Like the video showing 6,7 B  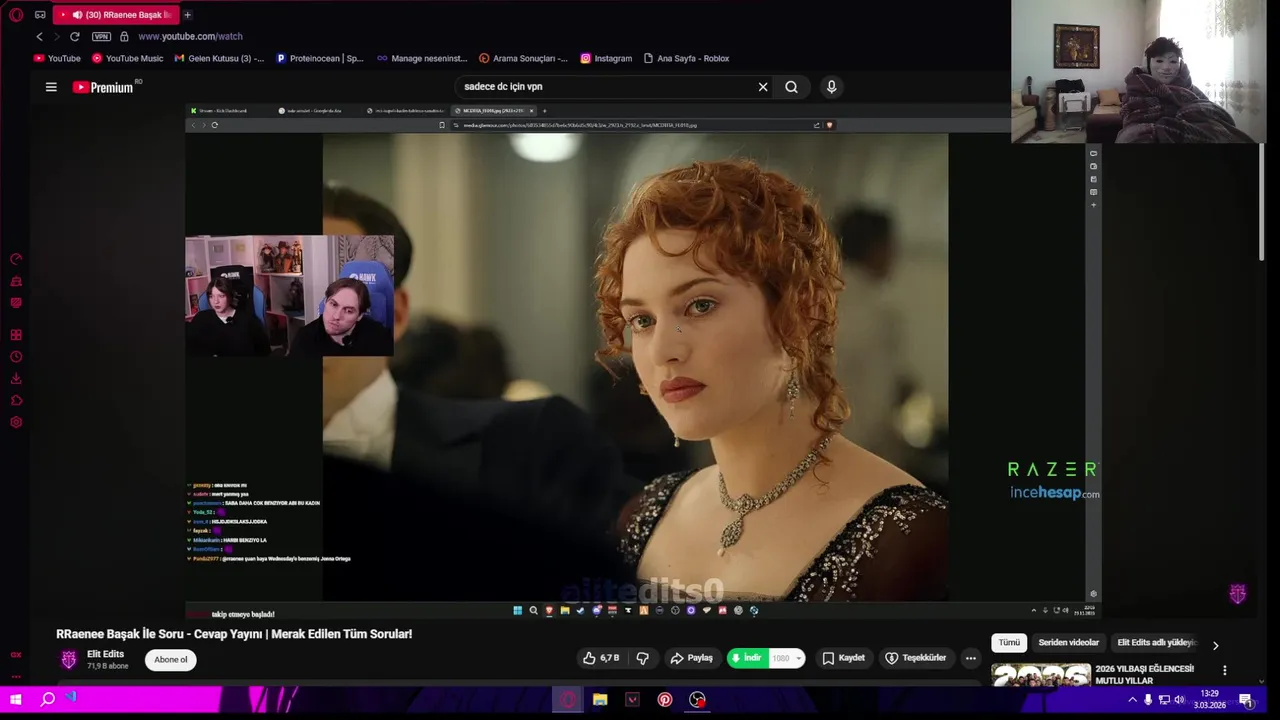pos(602,658)
